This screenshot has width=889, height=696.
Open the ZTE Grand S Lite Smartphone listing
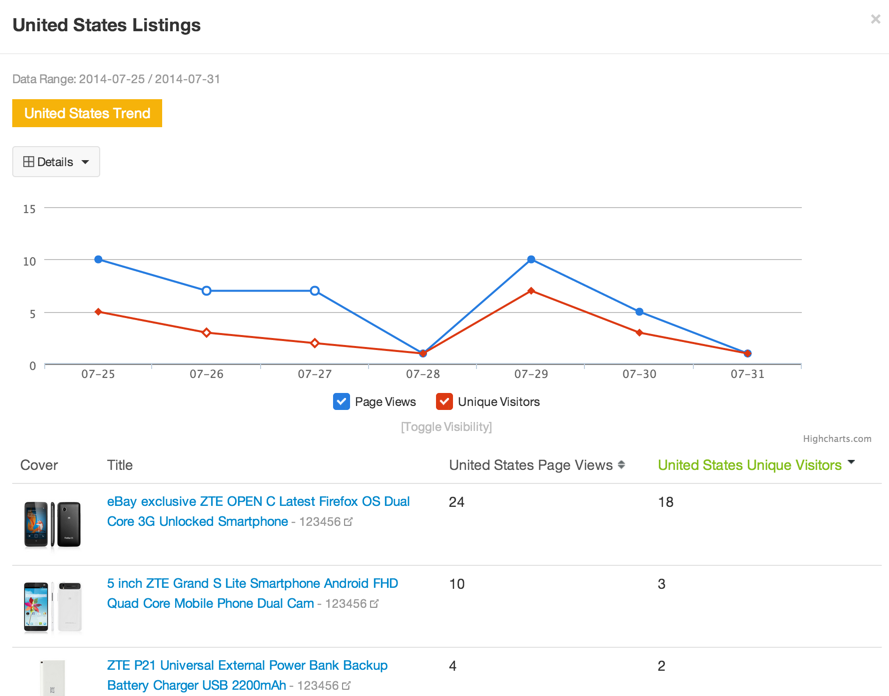(252, 593)
